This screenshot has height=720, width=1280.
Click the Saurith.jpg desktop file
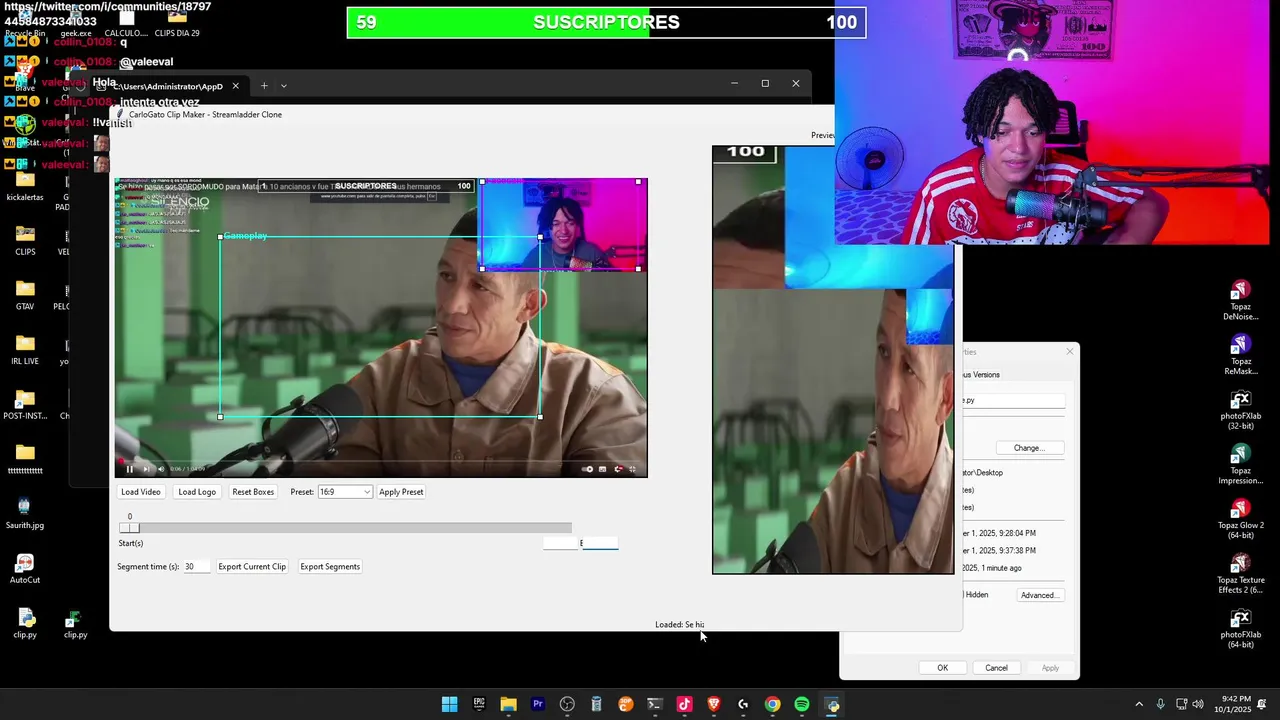pos(25,513)
